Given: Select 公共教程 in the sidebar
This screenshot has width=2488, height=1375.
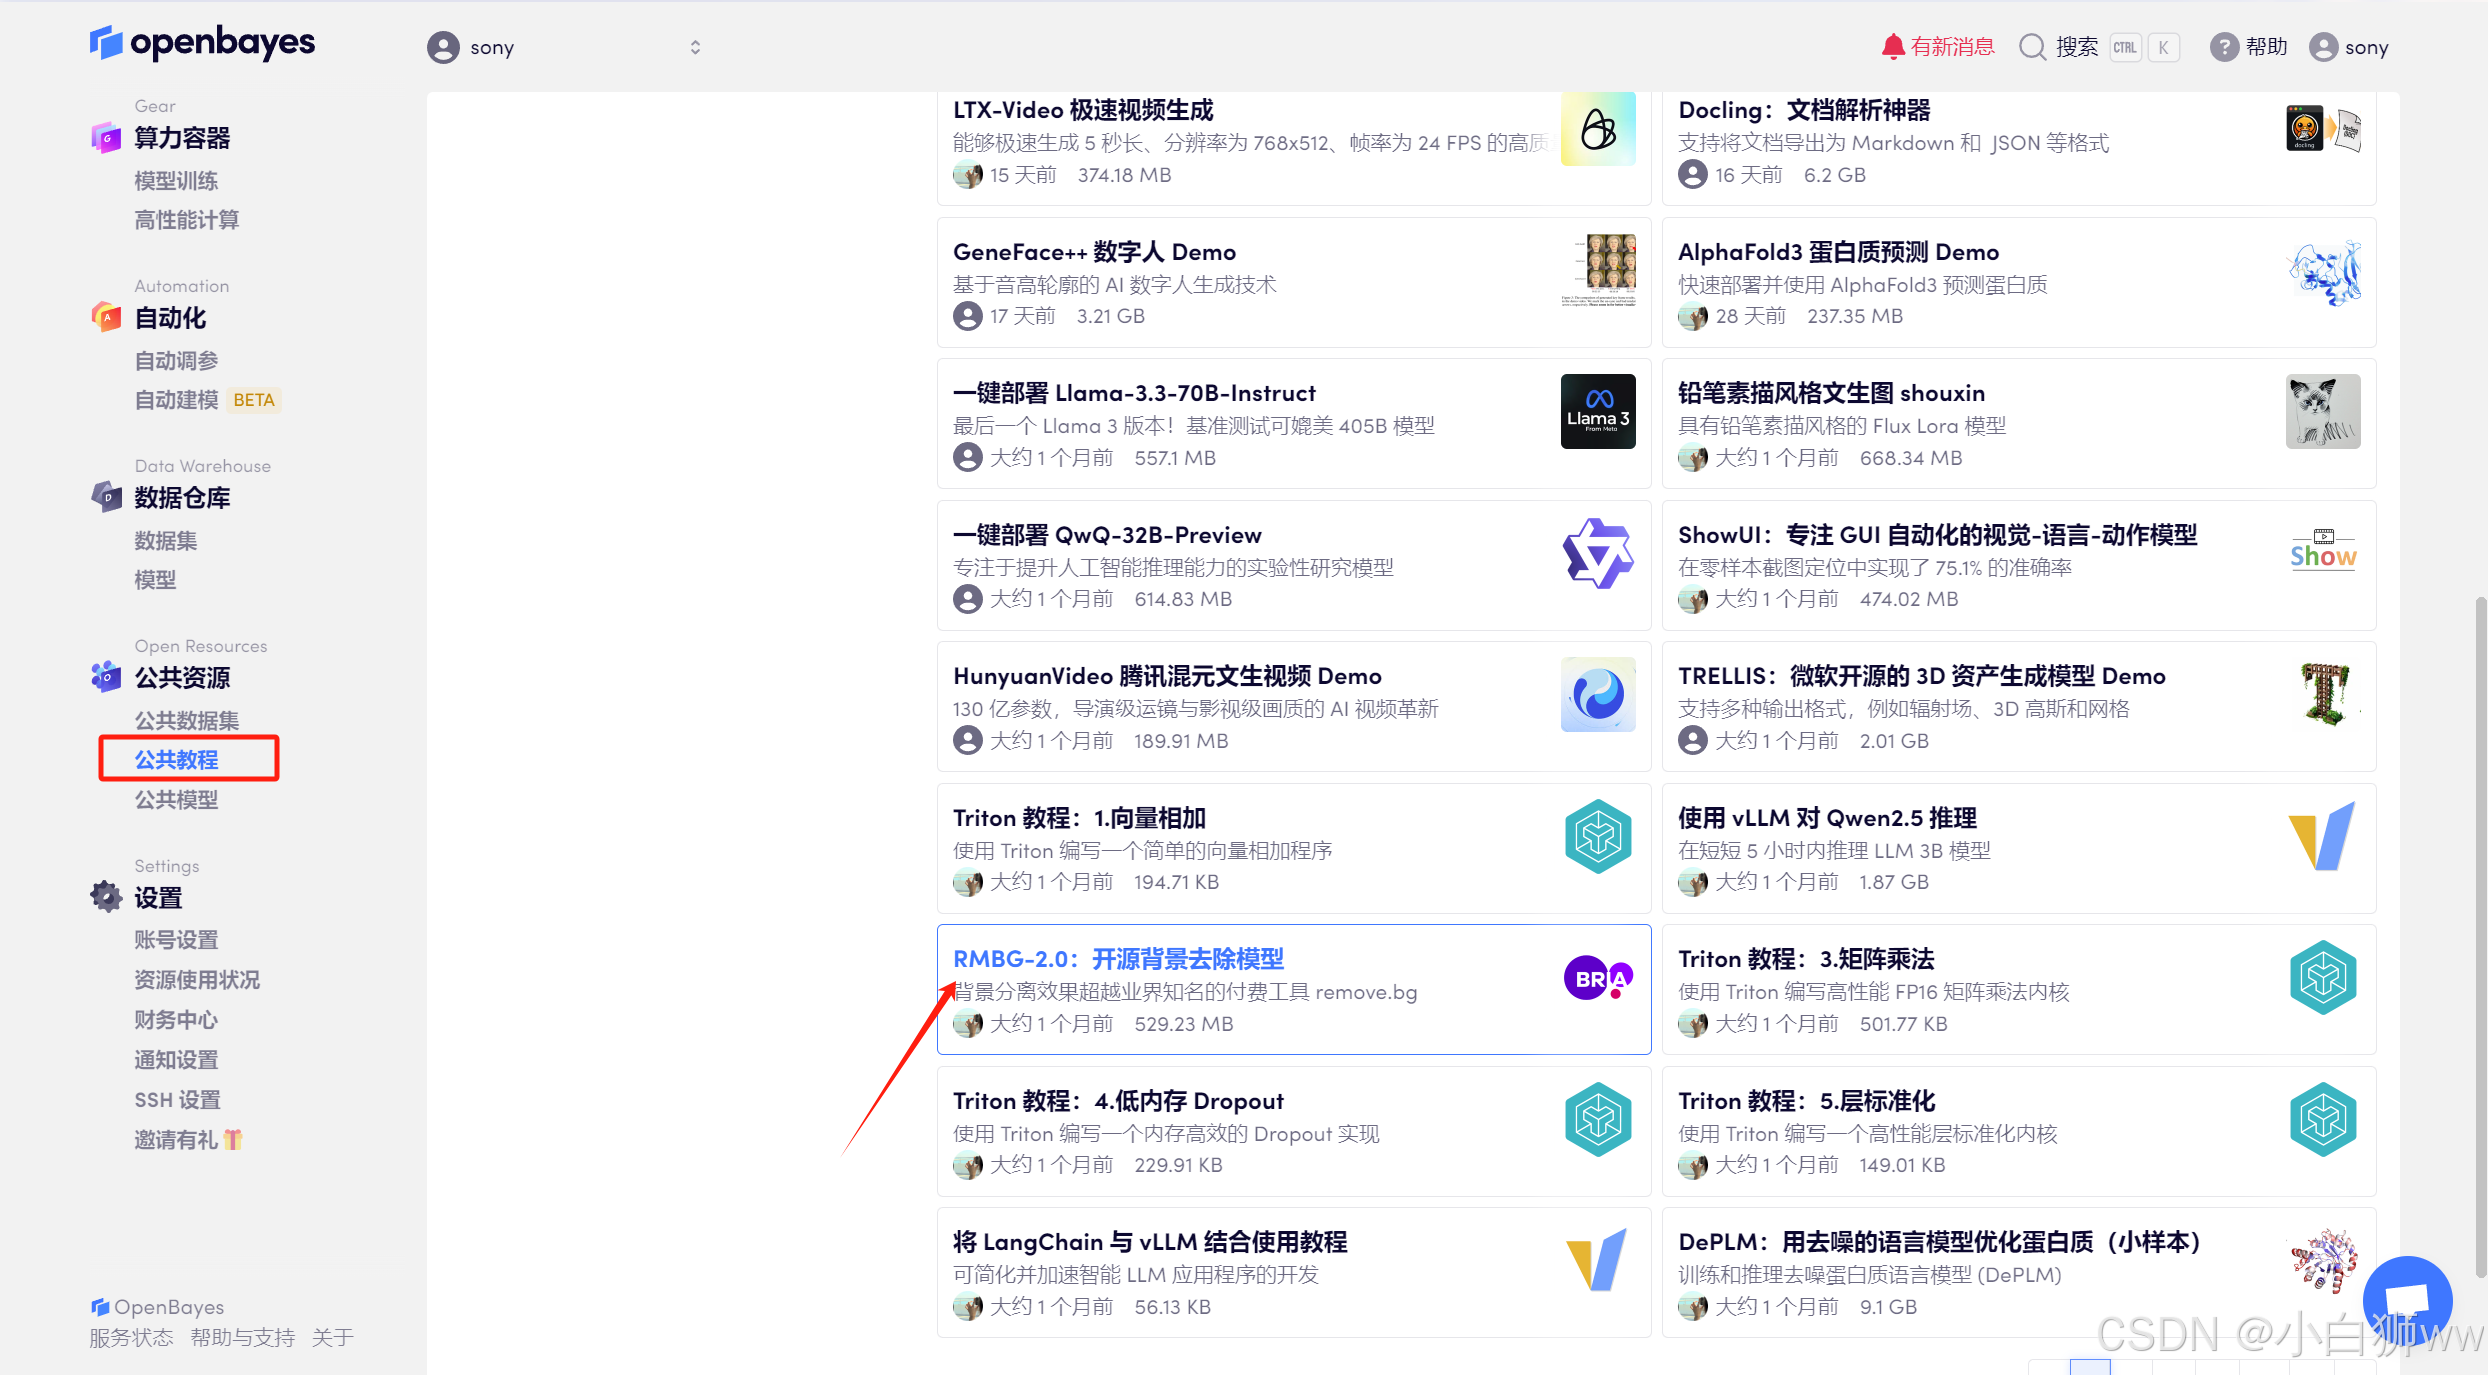Looking at the screenshot, I should point(177,759).
